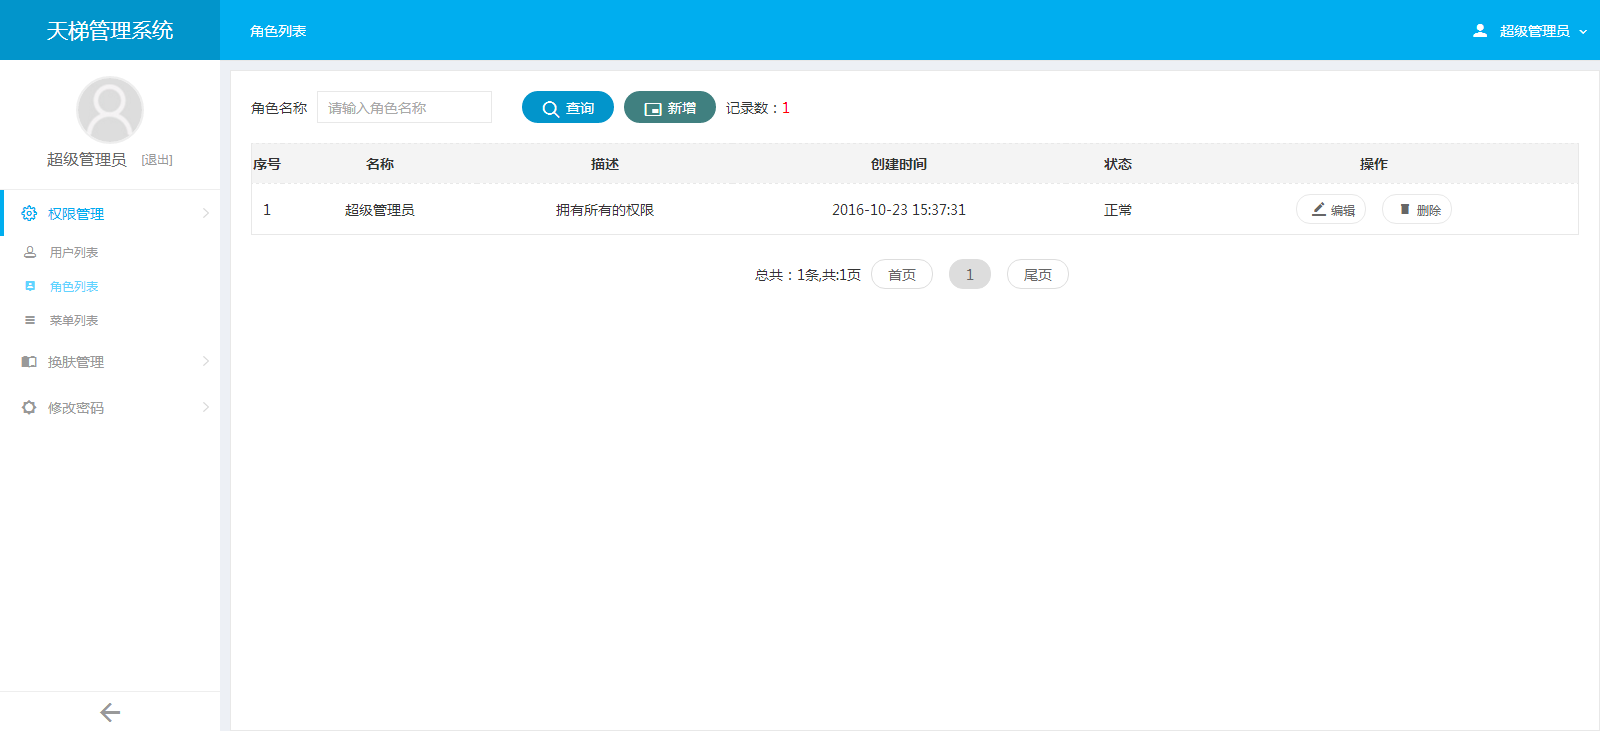The height and width of the screenshot is (731, 1600).
Task: Click the 查询 search button
Action: (x=568, y=107)
